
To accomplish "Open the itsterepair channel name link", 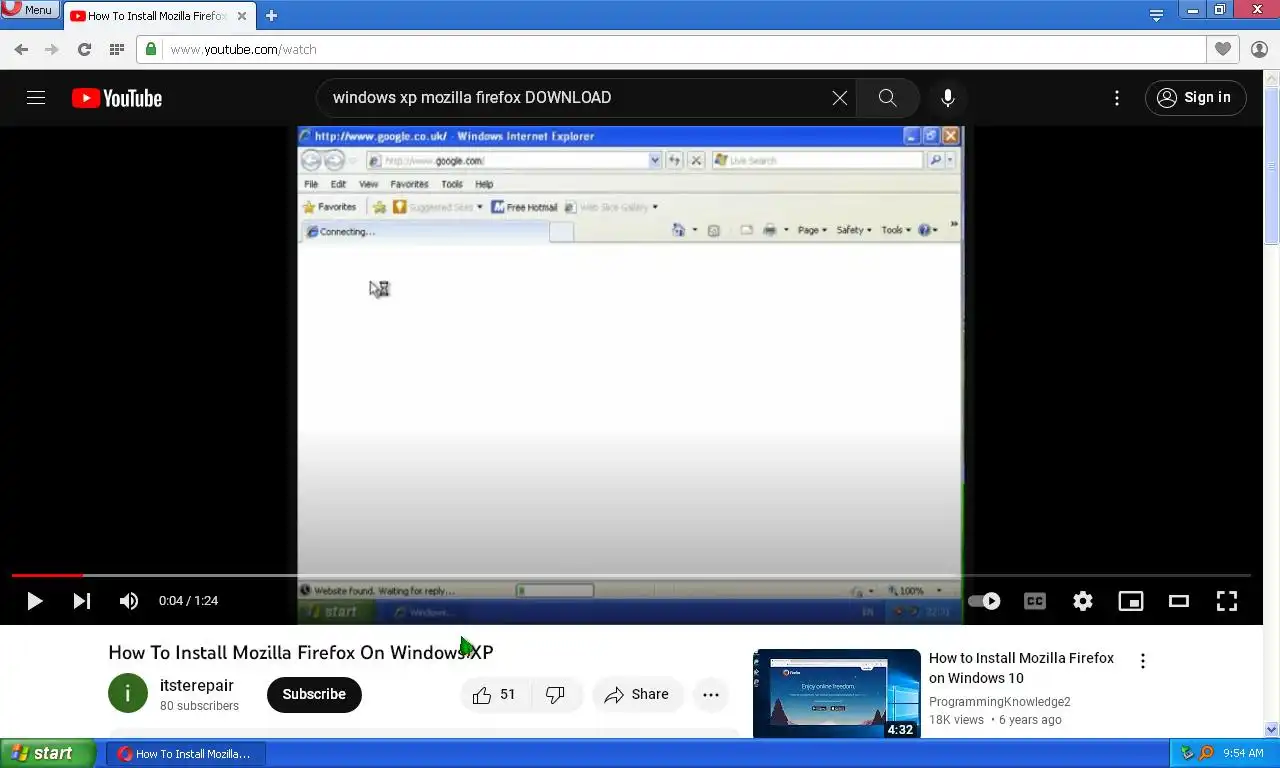I will click(x=197, y=685).
